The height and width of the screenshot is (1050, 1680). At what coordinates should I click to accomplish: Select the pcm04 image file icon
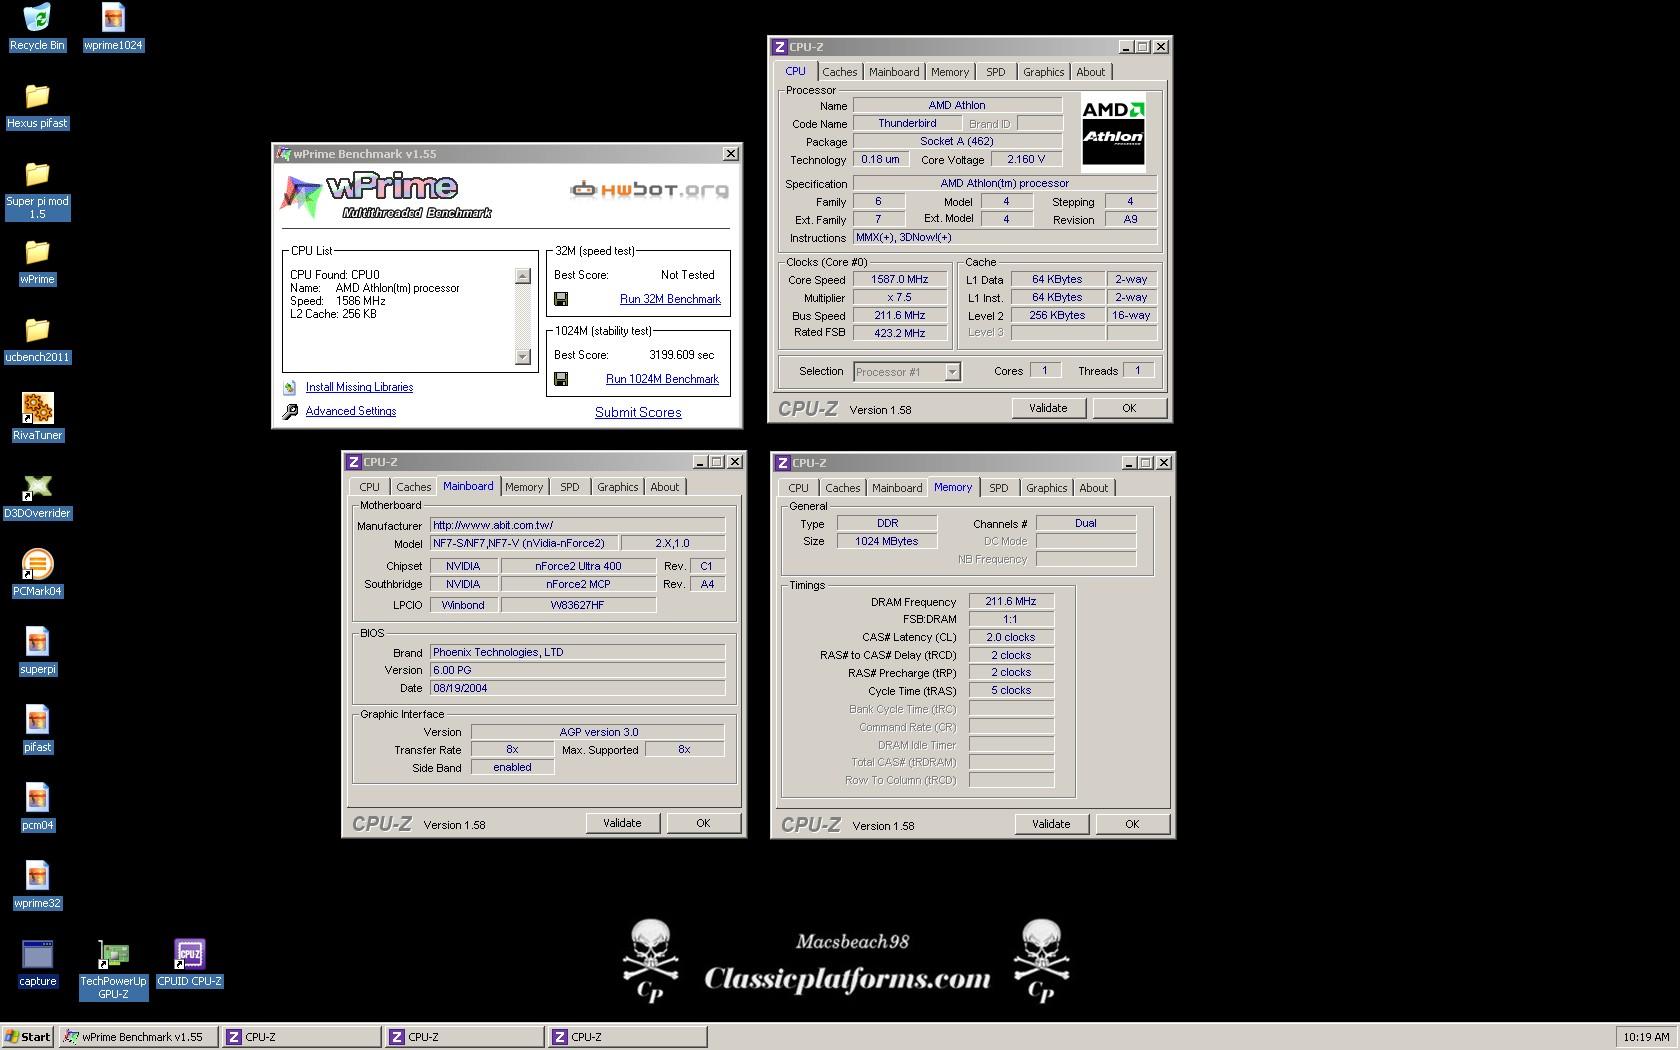(x=37, y=799)
